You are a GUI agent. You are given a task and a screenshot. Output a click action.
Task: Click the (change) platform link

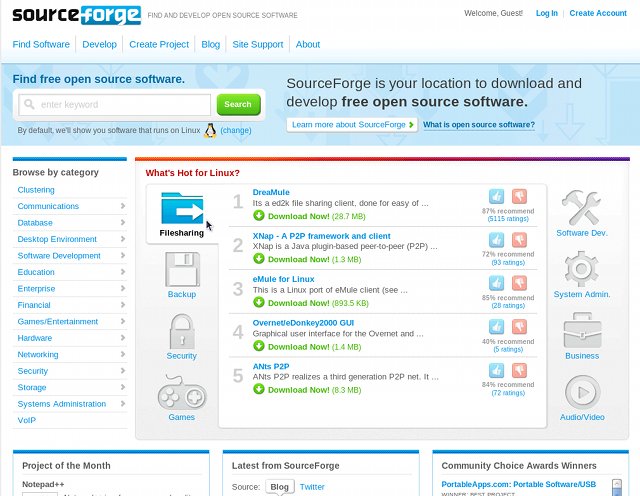point(236,130)
